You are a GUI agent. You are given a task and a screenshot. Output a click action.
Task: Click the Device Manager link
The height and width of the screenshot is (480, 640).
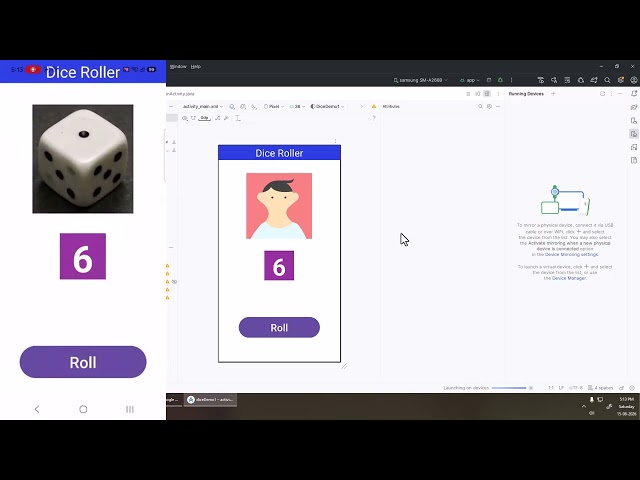[569, 278]
